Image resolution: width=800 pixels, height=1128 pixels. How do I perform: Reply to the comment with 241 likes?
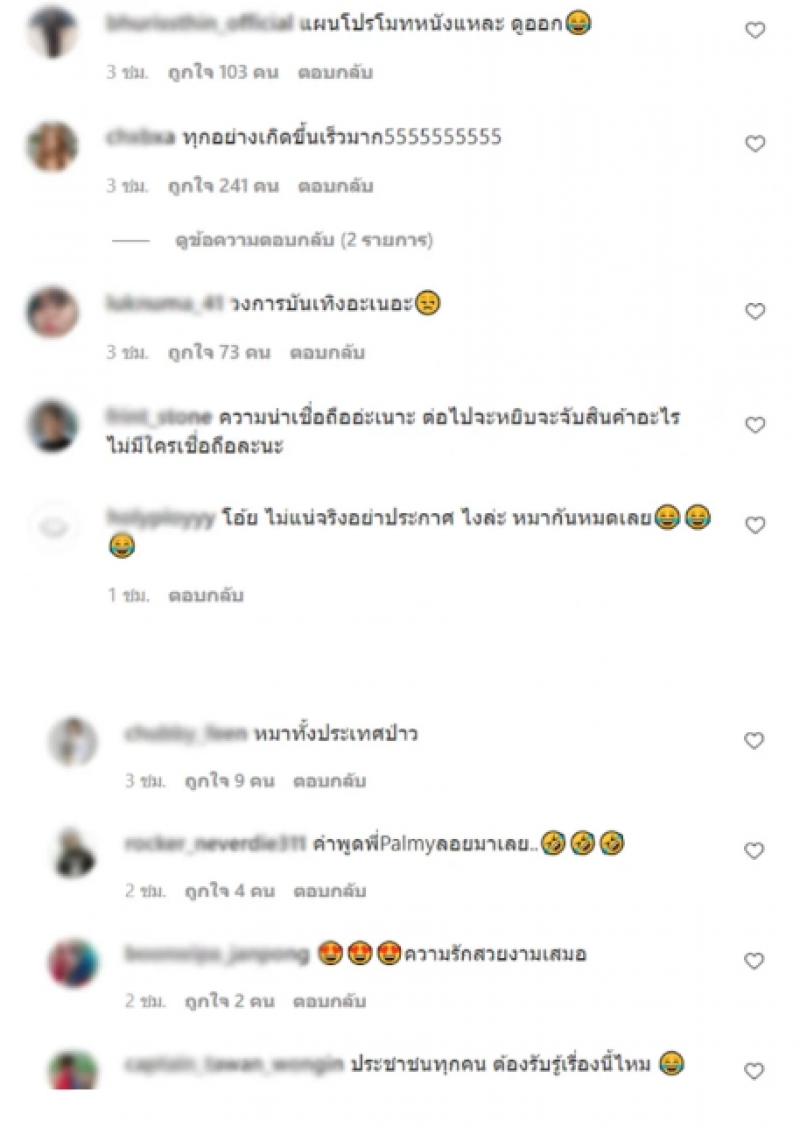pos(335,186)
